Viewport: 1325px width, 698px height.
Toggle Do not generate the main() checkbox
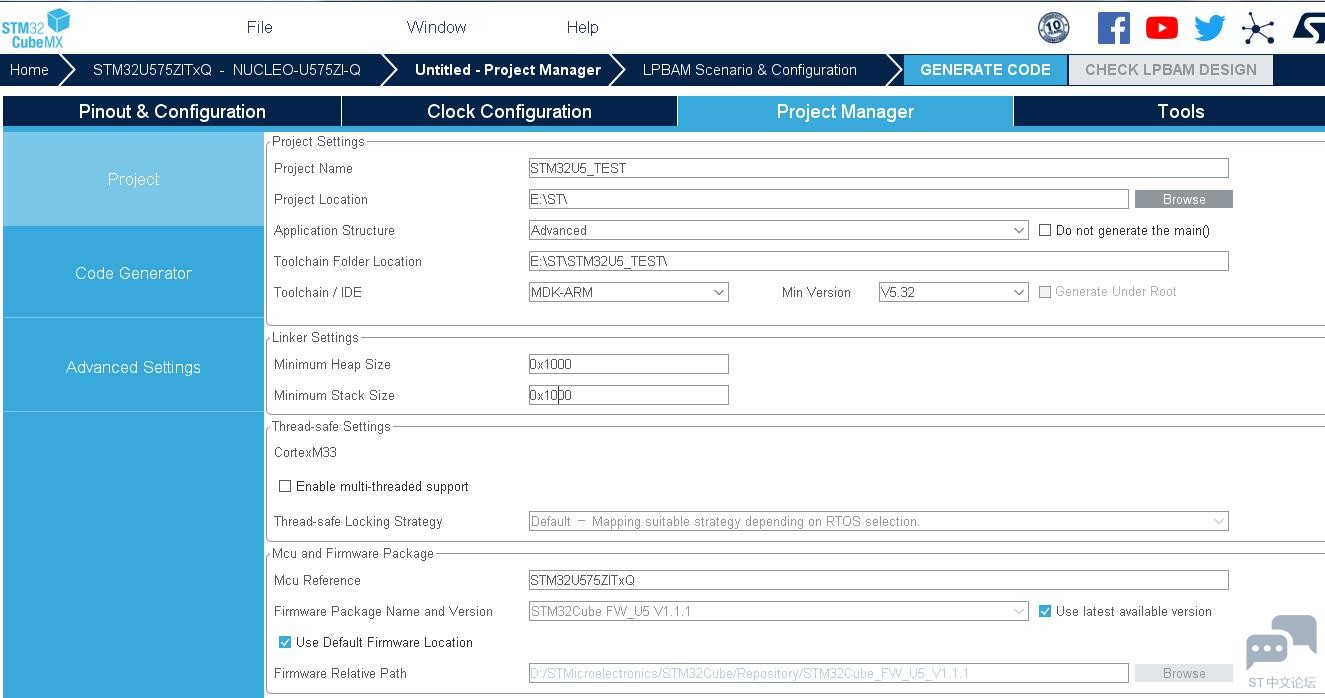(x=1045, y=230)
